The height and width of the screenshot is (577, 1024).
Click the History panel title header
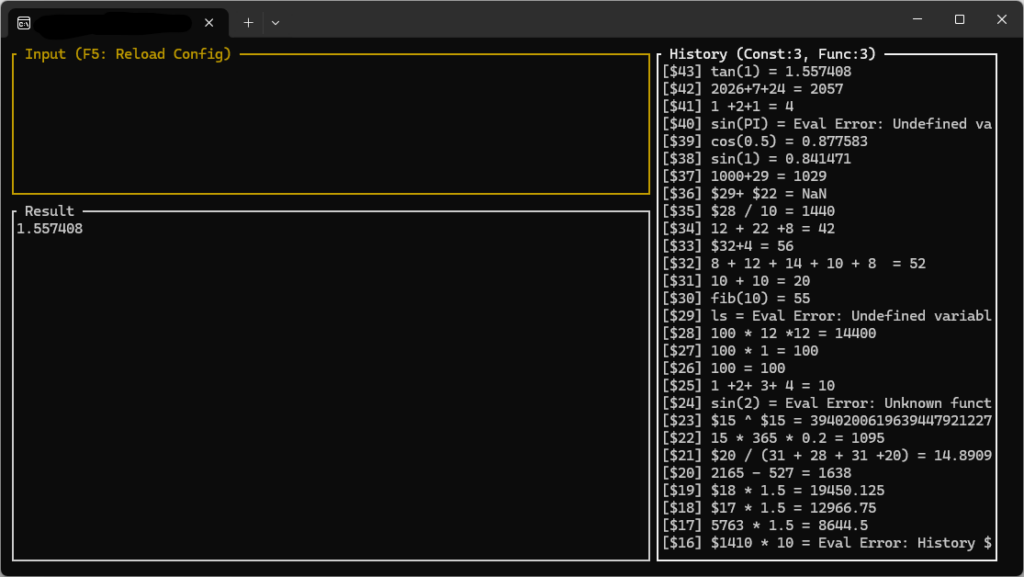(x=772, y=54)
